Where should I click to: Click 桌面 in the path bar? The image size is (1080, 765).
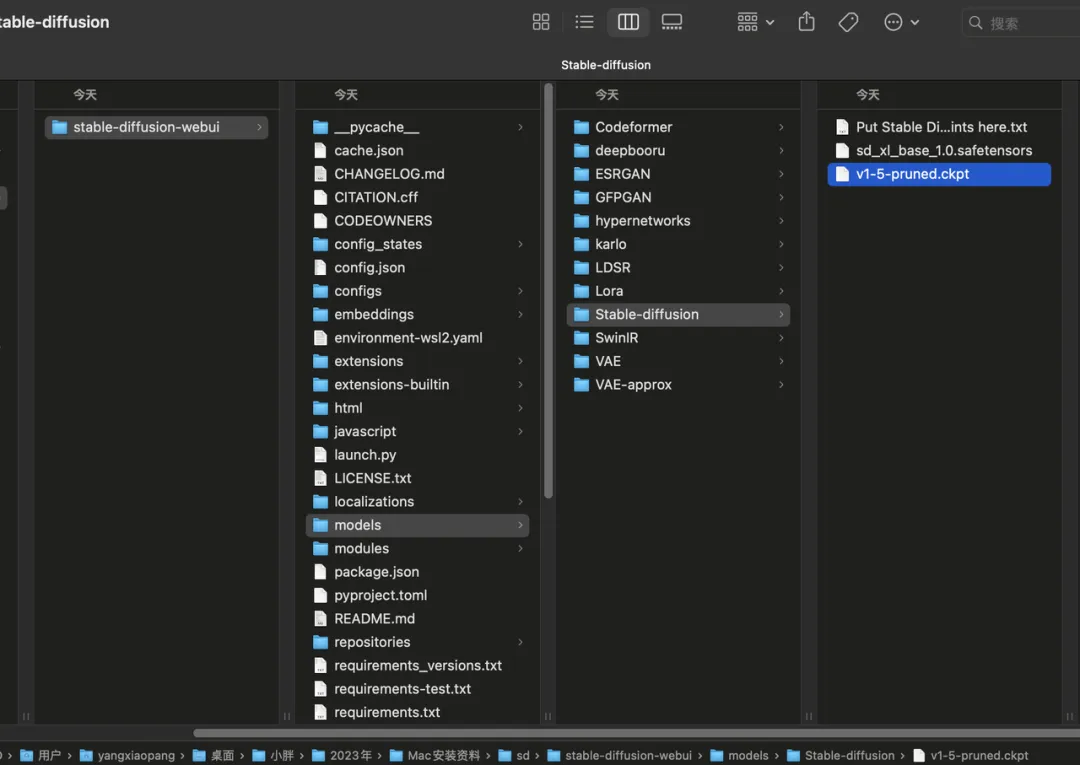pos(214,755)
